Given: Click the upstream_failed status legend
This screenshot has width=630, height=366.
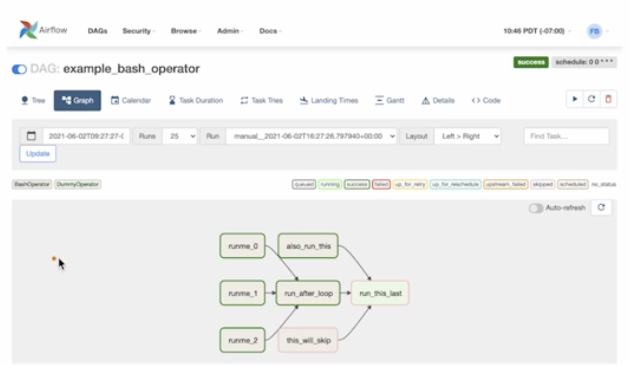Looking at the screenshot, I should coord(505,184).
